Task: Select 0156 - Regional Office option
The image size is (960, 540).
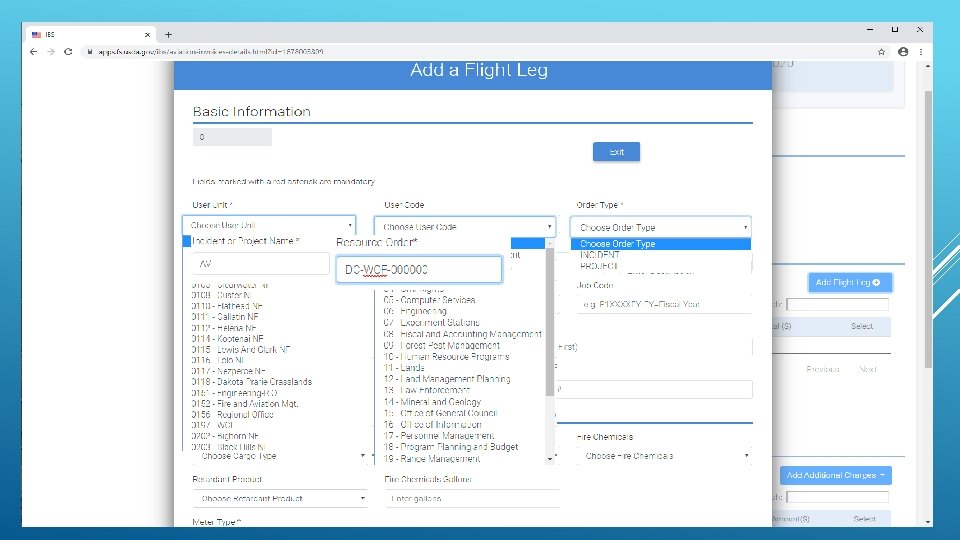Action: click(233, 414)
